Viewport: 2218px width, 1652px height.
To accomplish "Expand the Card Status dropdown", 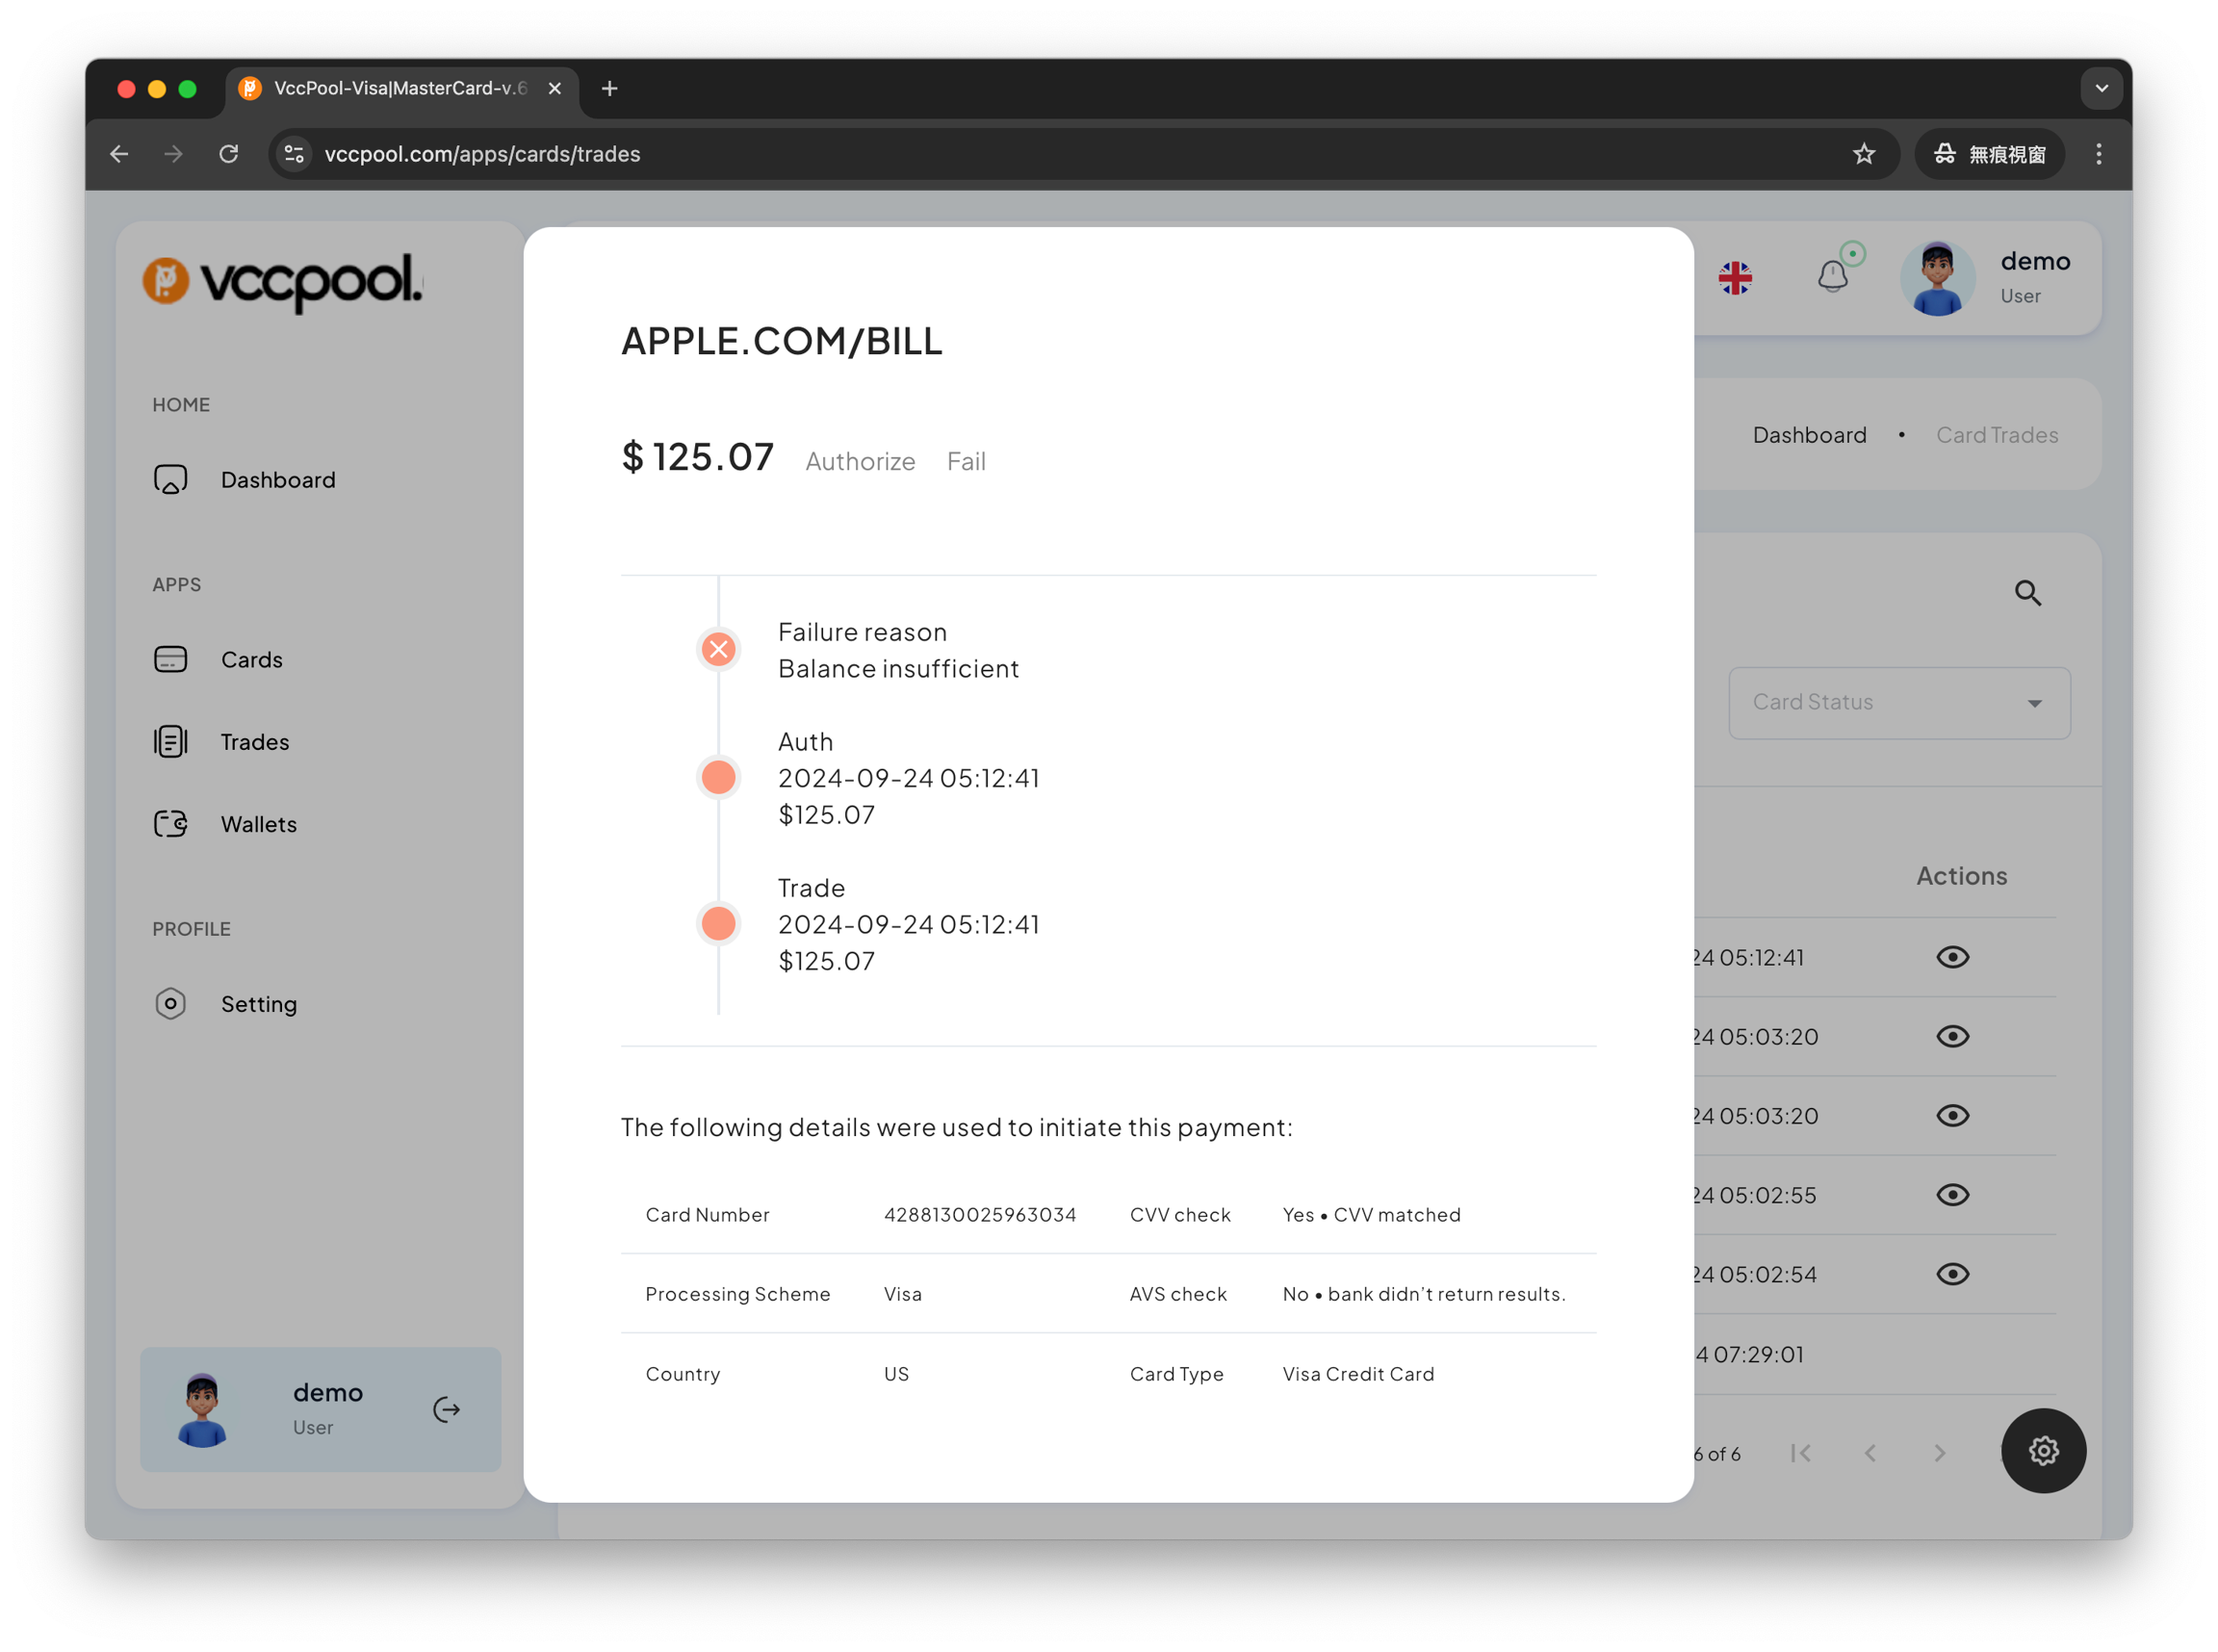I will pyautogui.click(x=1898, y=703).
